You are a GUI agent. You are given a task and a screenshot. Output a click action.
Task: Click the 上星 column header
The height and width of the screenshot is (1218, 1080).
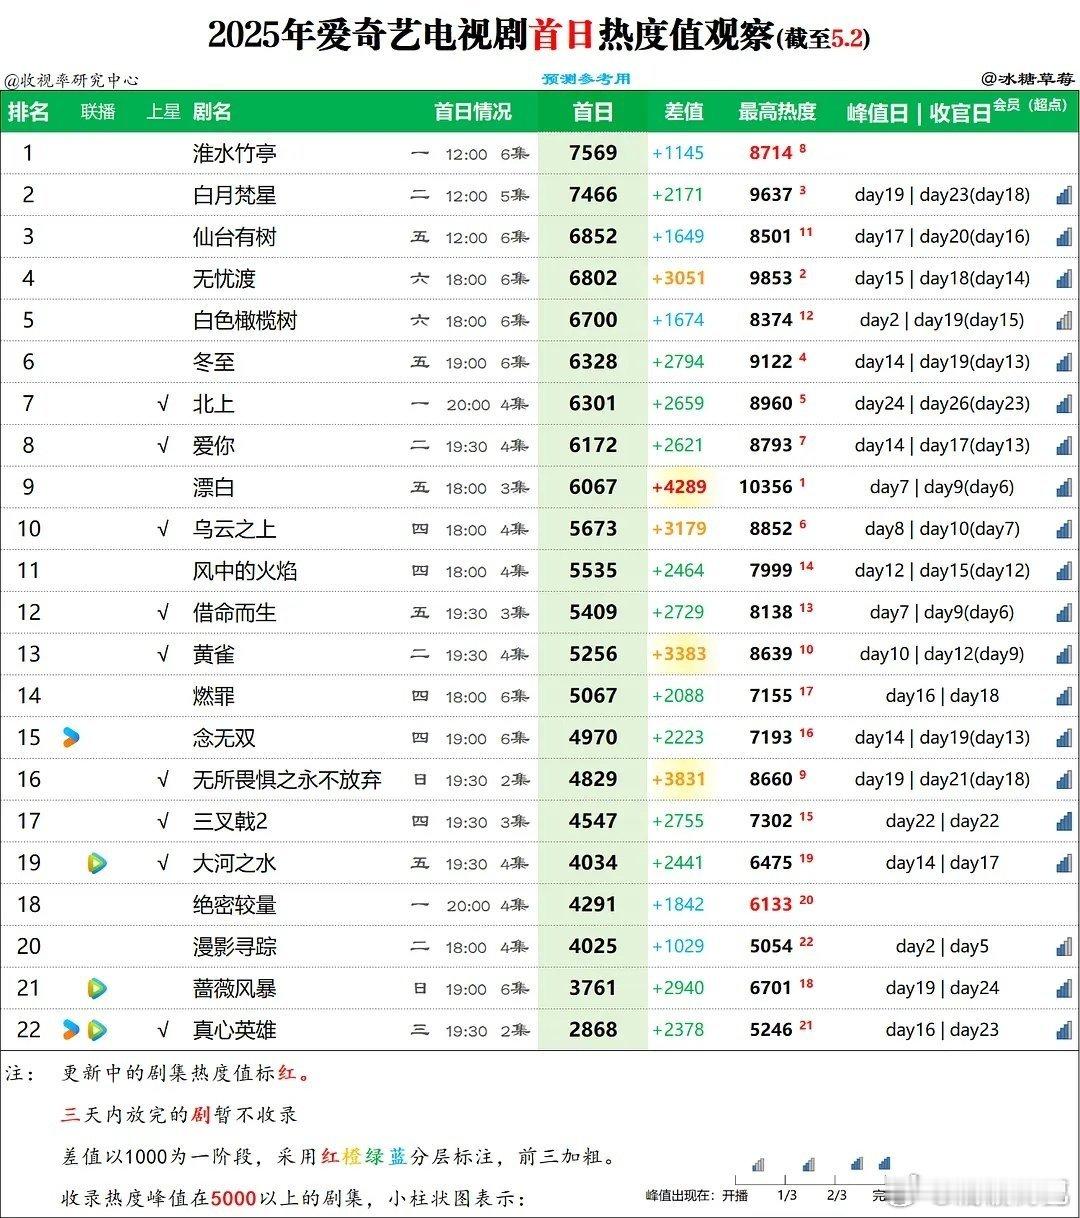pos(163,112)
